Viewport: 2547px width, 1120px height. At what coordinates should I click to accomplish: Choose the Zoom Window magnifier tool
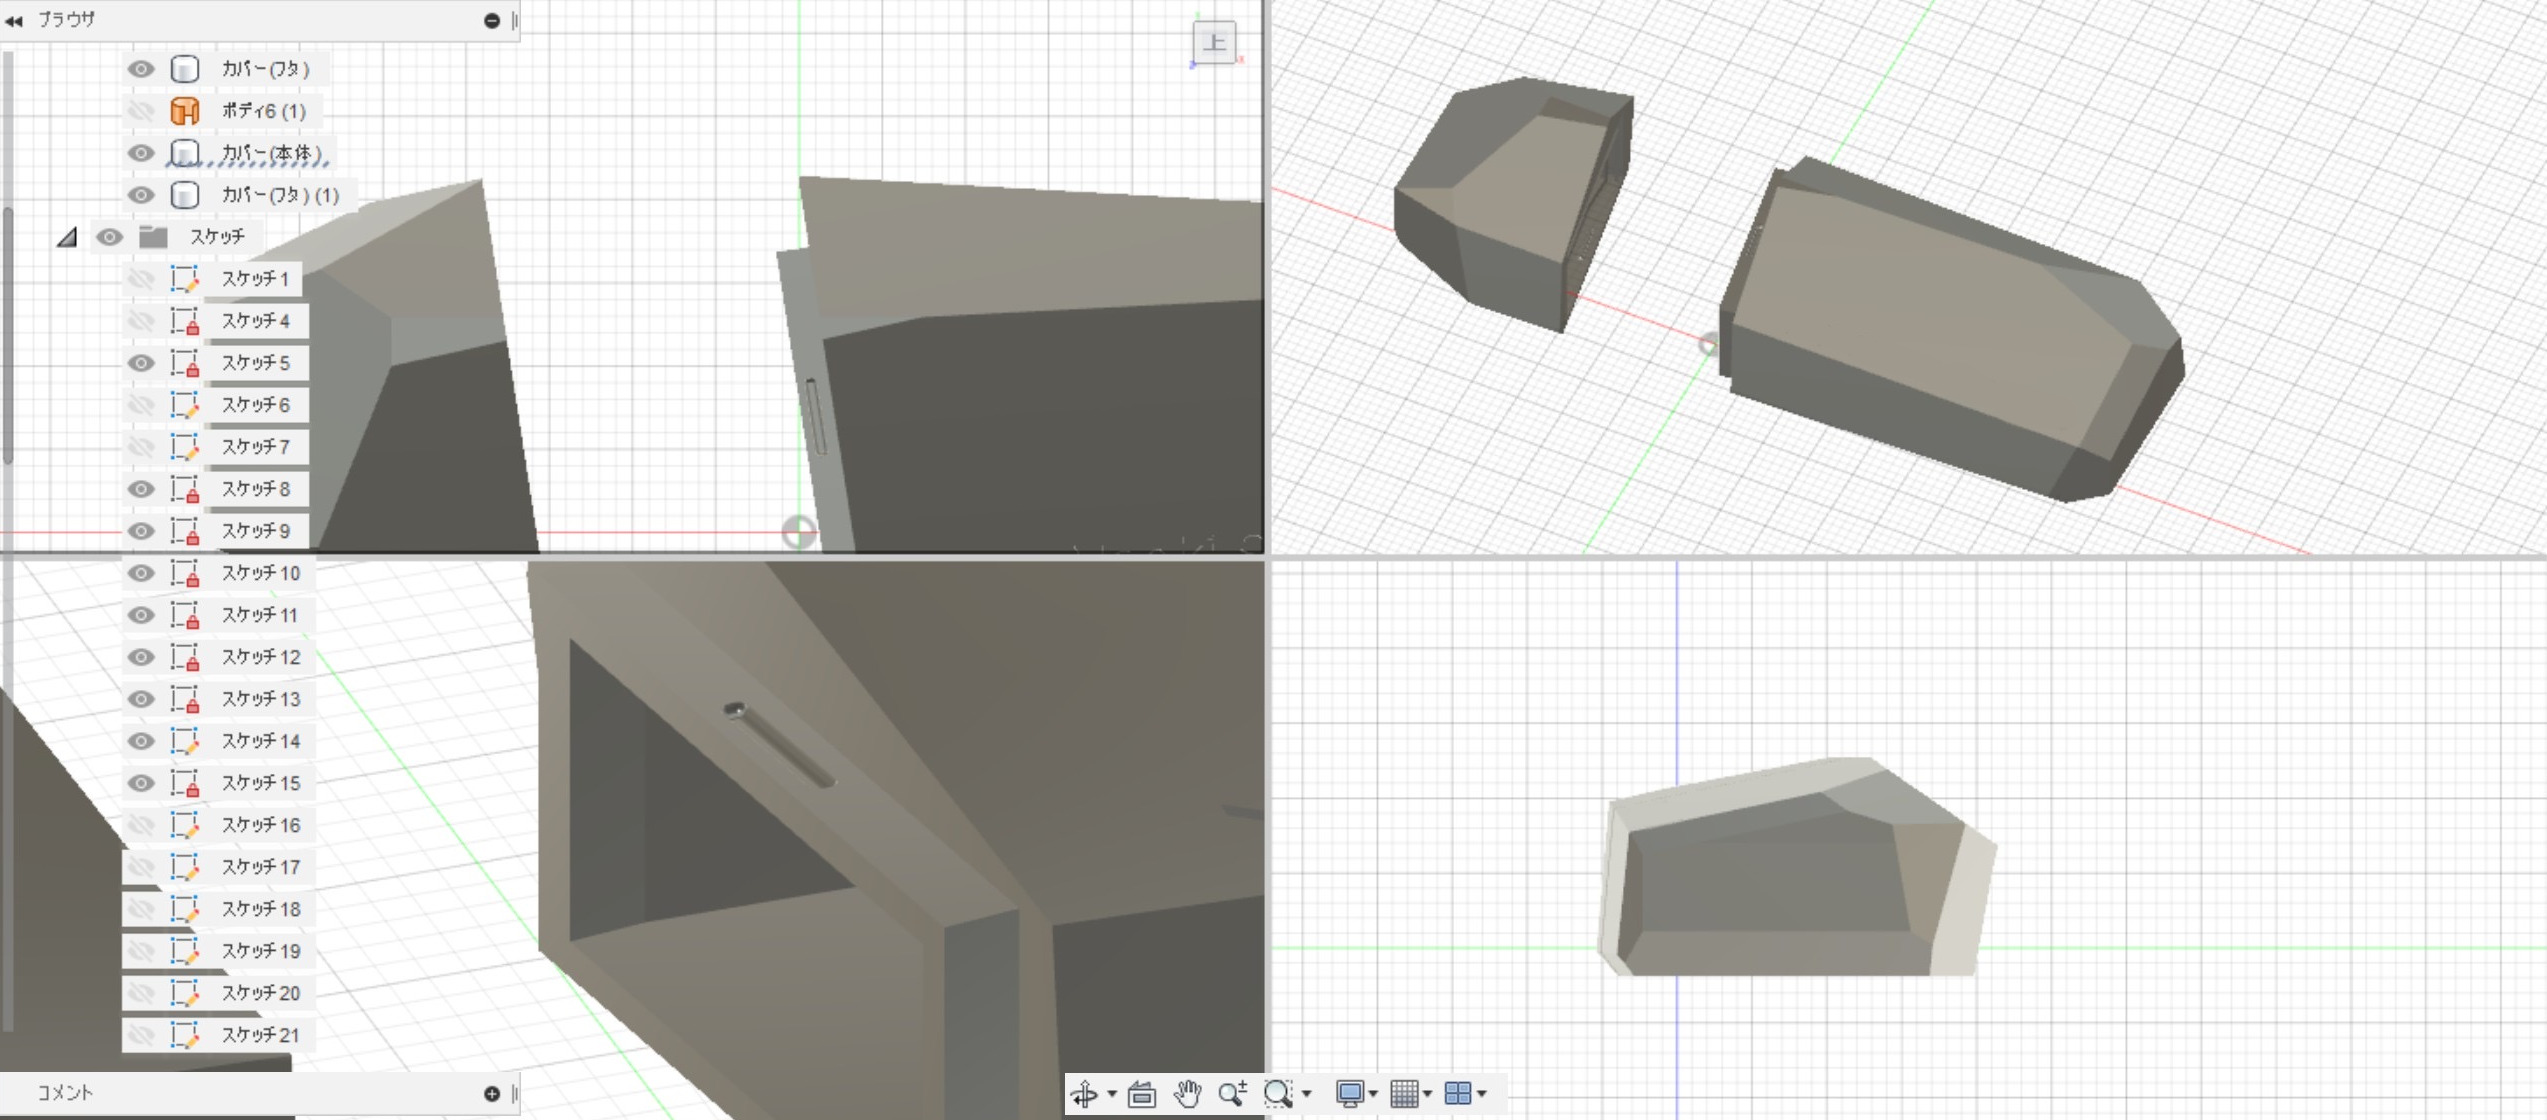(x=1278, y=1094)
